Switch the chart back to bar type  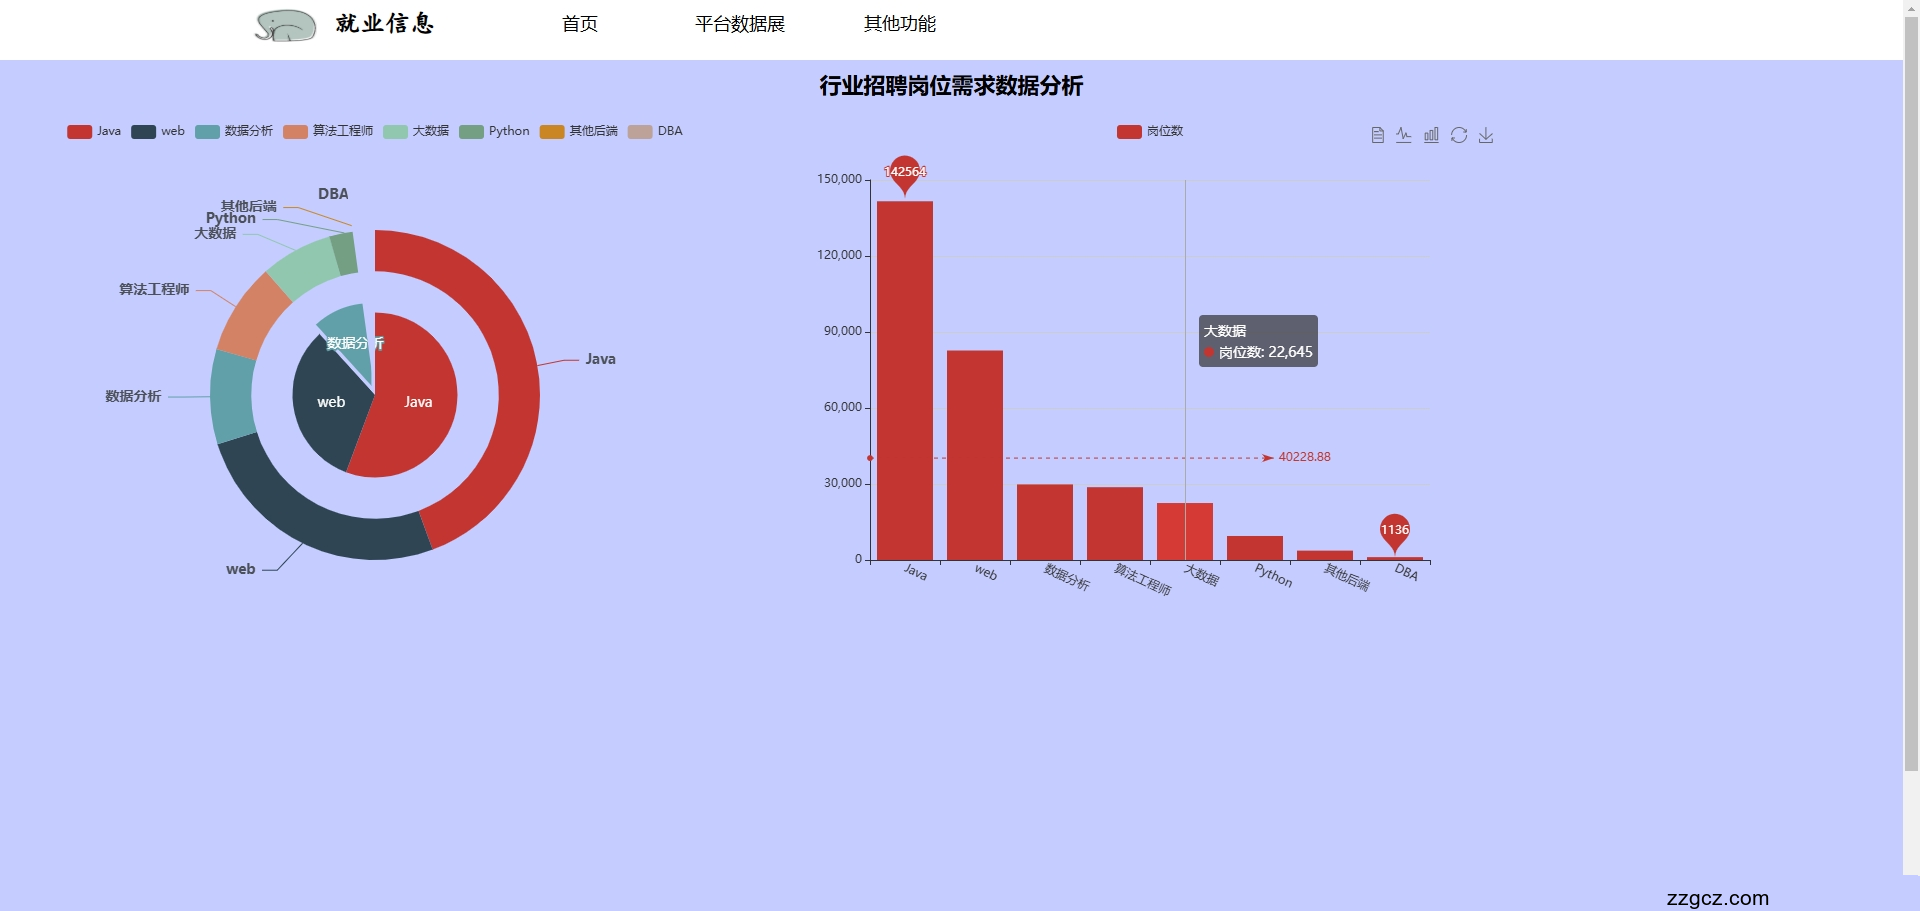(x=1431, y=135)
